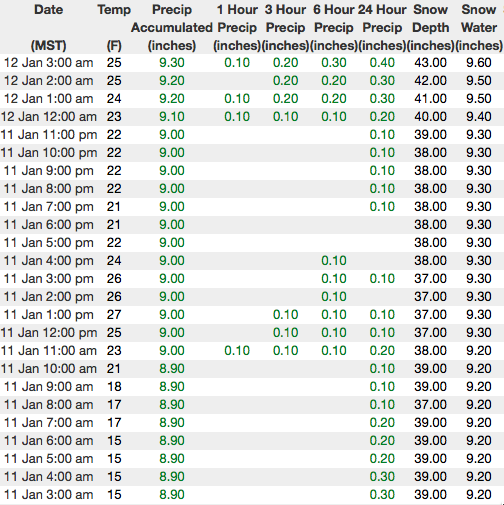Click the 1 Hour Precip header

(237, 27)
